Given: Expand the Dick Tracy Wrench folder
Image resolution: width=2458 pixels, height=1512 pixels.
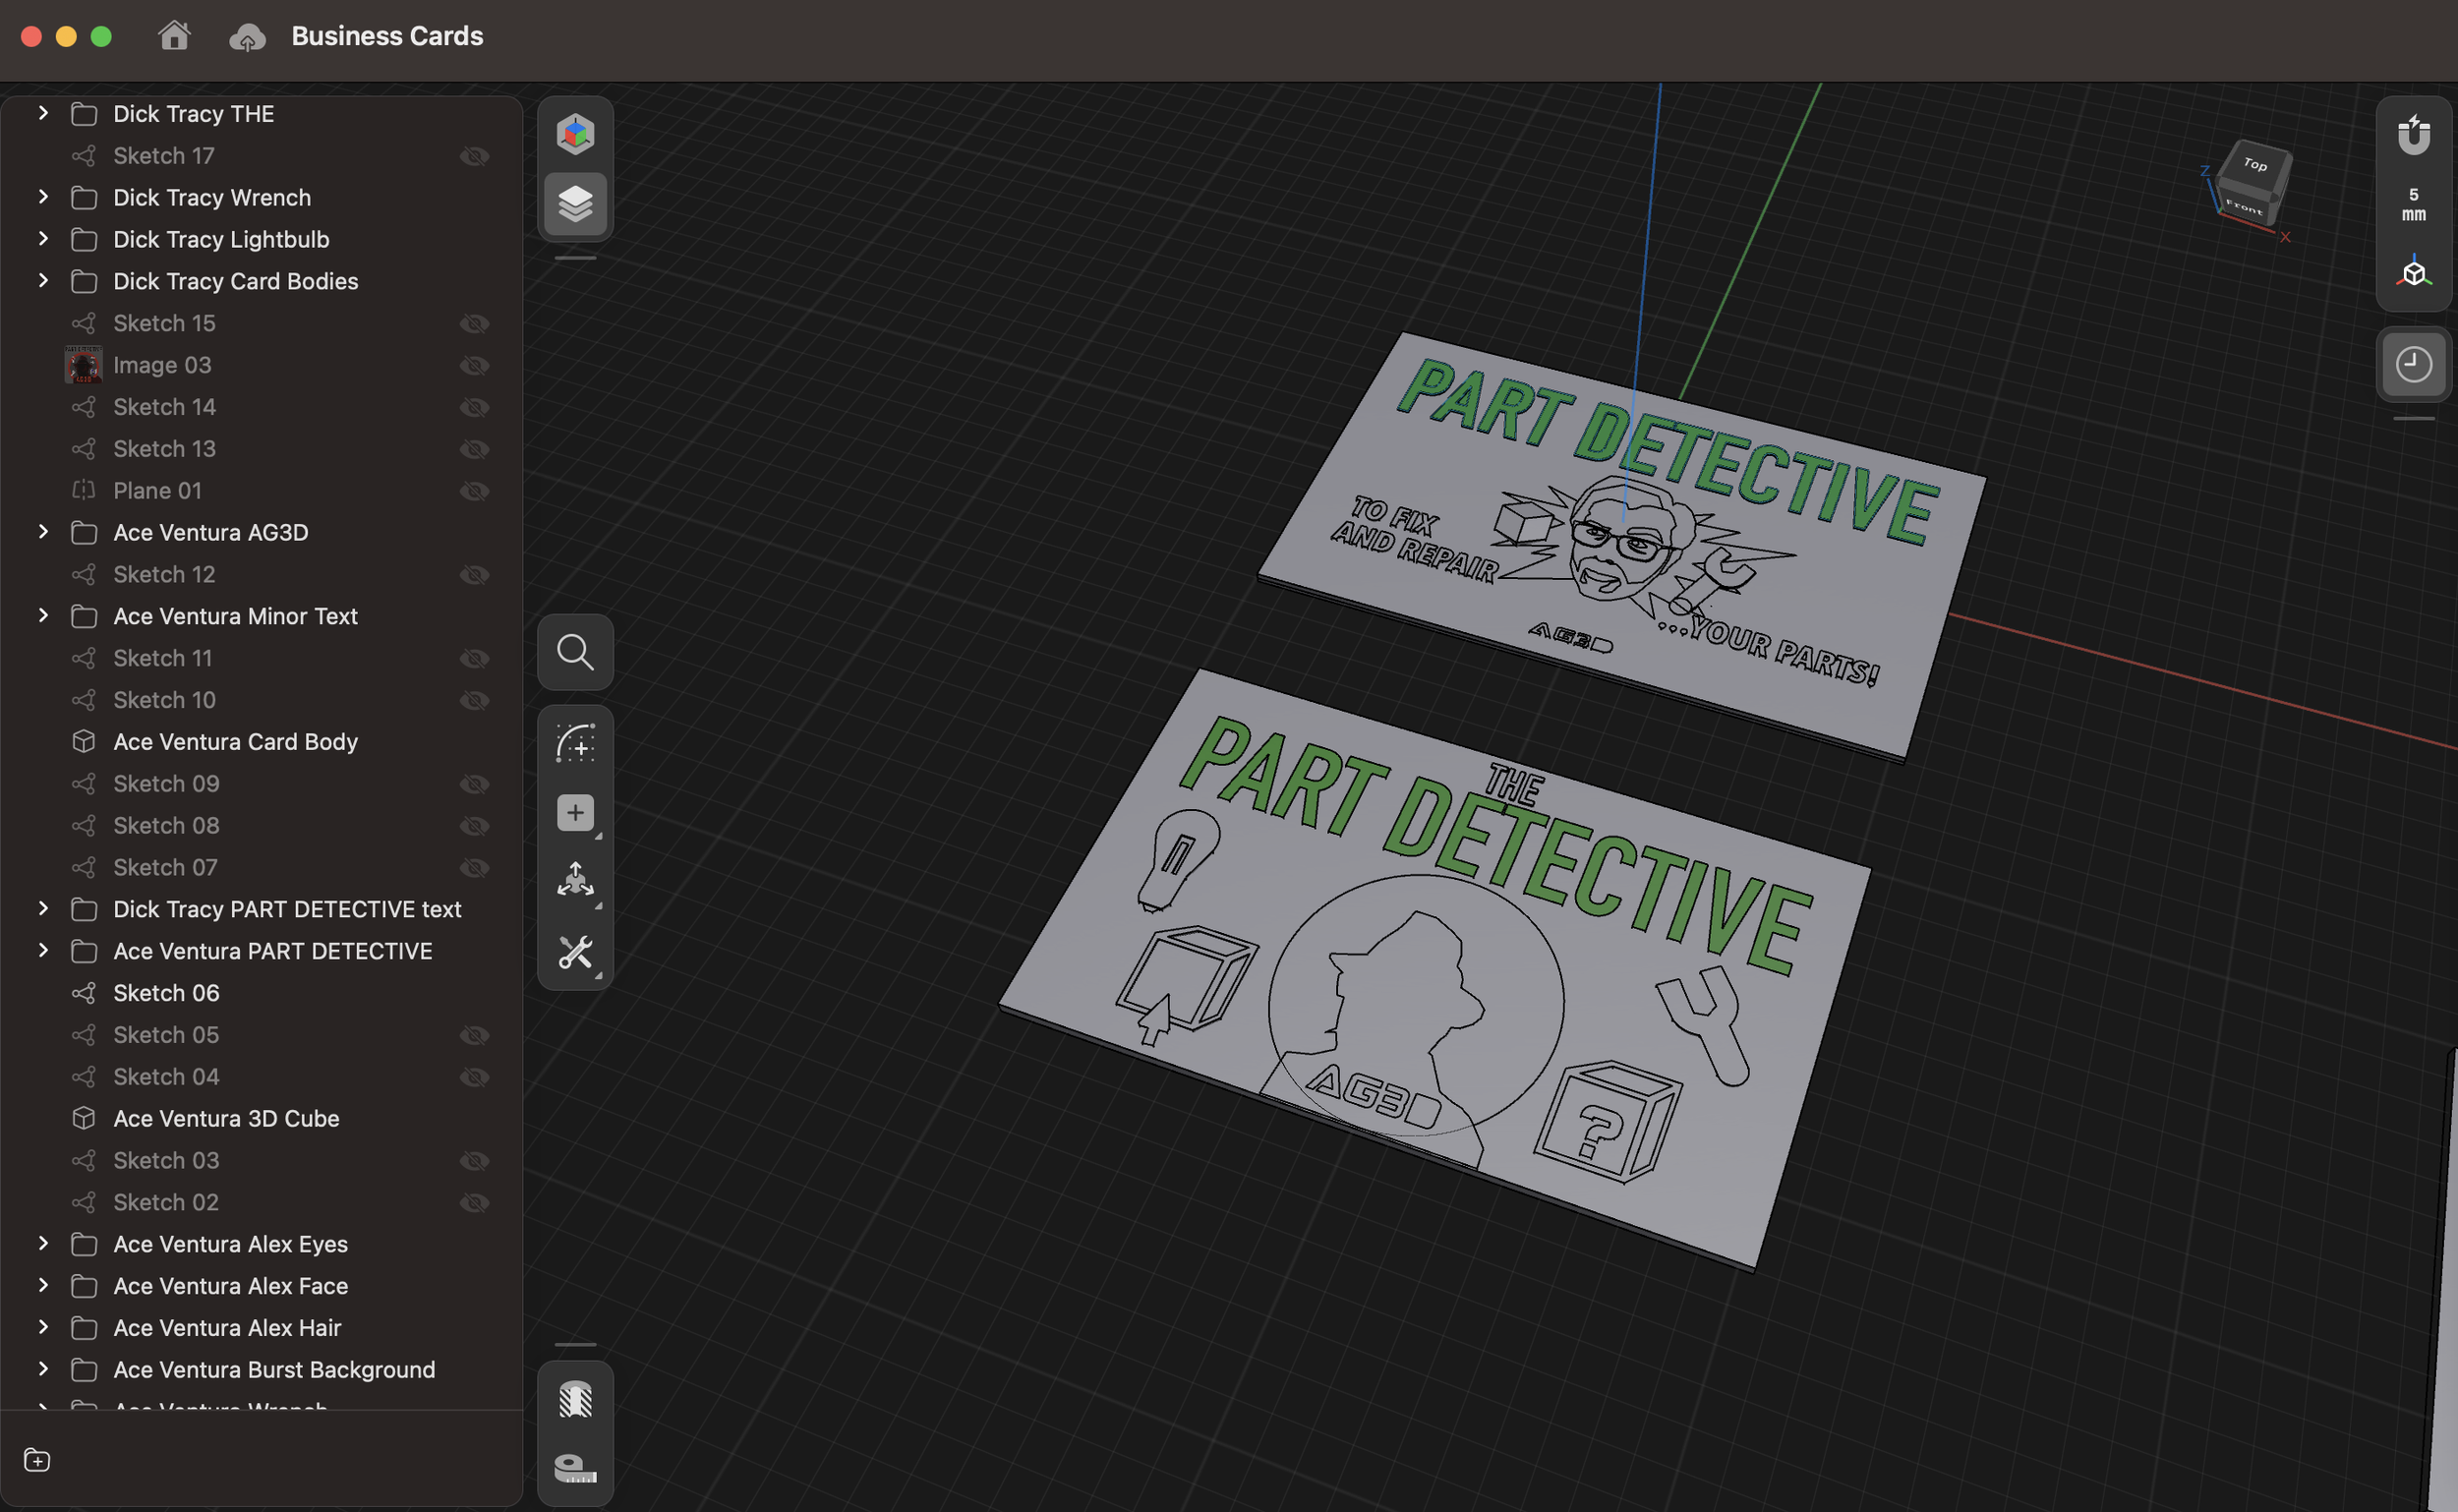Looking at the screenshot, I should tap(43, 197).
